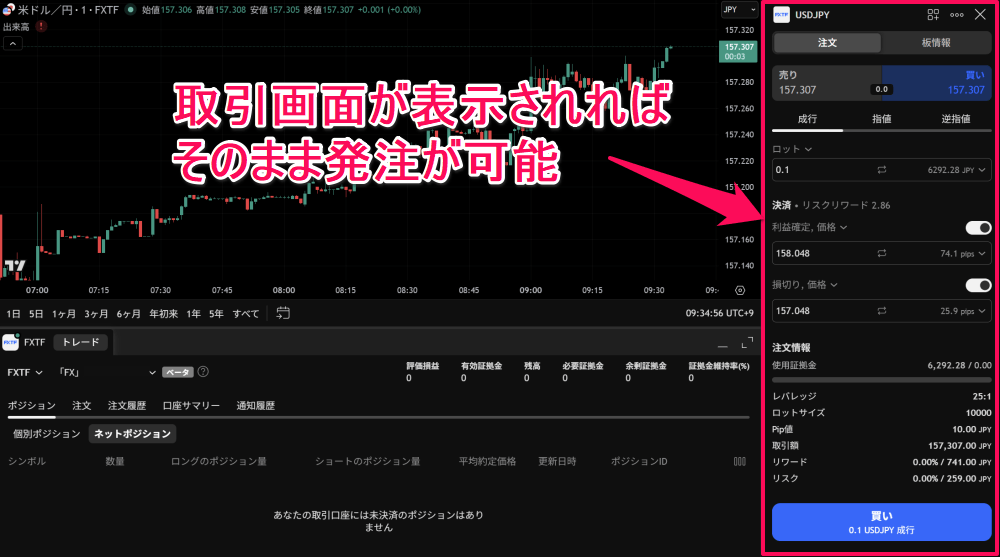Click the 使用証拠金 margin usage bar
This screenshot has width=1000, height=557.
(881, 380)
